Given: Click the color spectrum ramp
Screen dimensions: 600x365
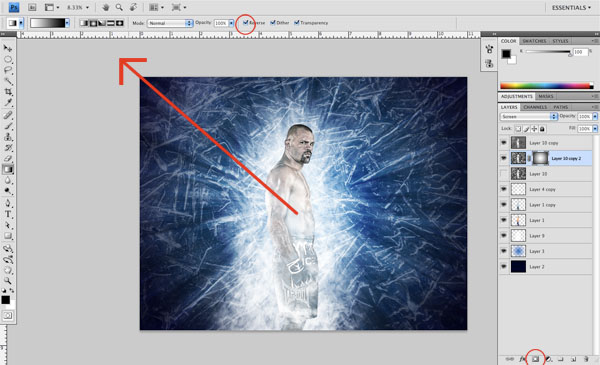Looking at the screenshot, I should tap(546, 86).
